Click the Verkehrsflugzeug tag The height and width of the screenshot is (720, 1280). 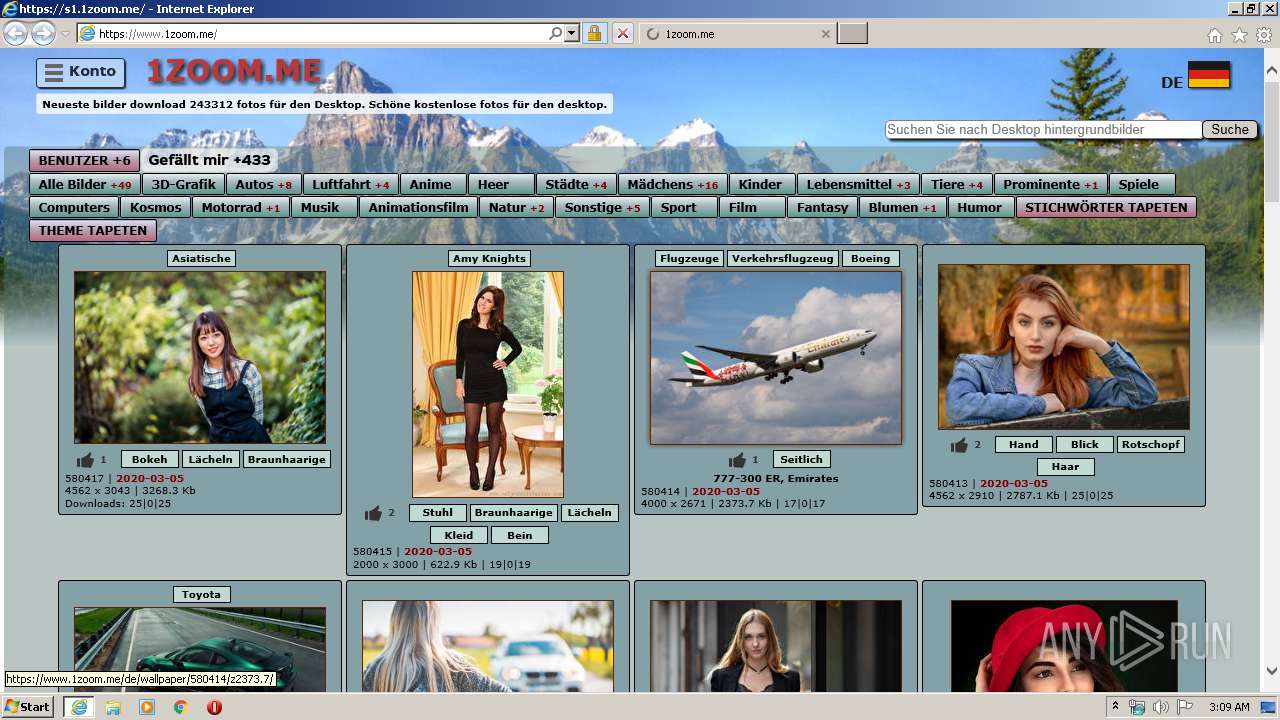pos(783,258)
